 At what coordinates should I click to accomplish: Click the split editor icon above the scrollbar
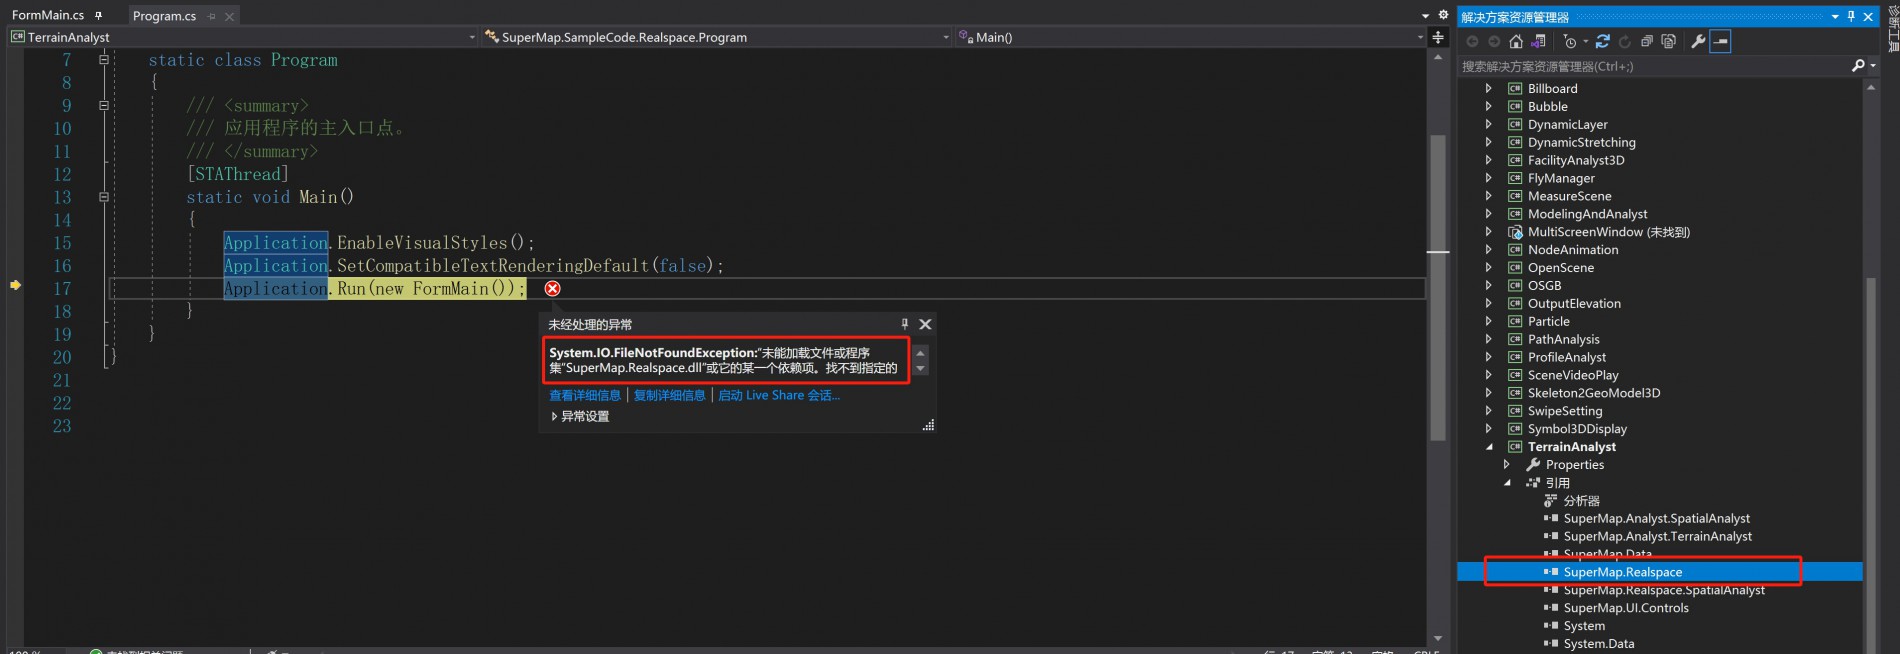click(x=1438, y=37)
